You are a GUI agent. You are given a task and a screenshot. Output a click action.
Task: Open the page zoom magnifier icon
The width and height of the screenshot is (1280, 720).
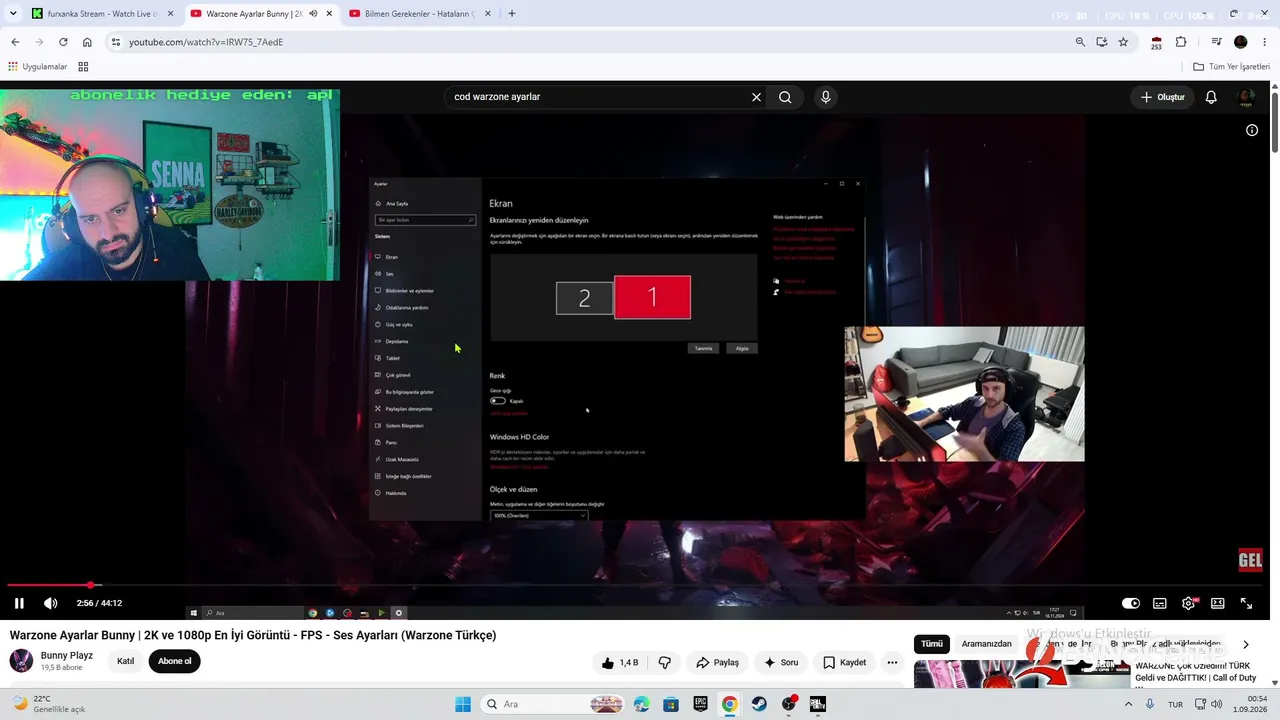[1080, 42]
